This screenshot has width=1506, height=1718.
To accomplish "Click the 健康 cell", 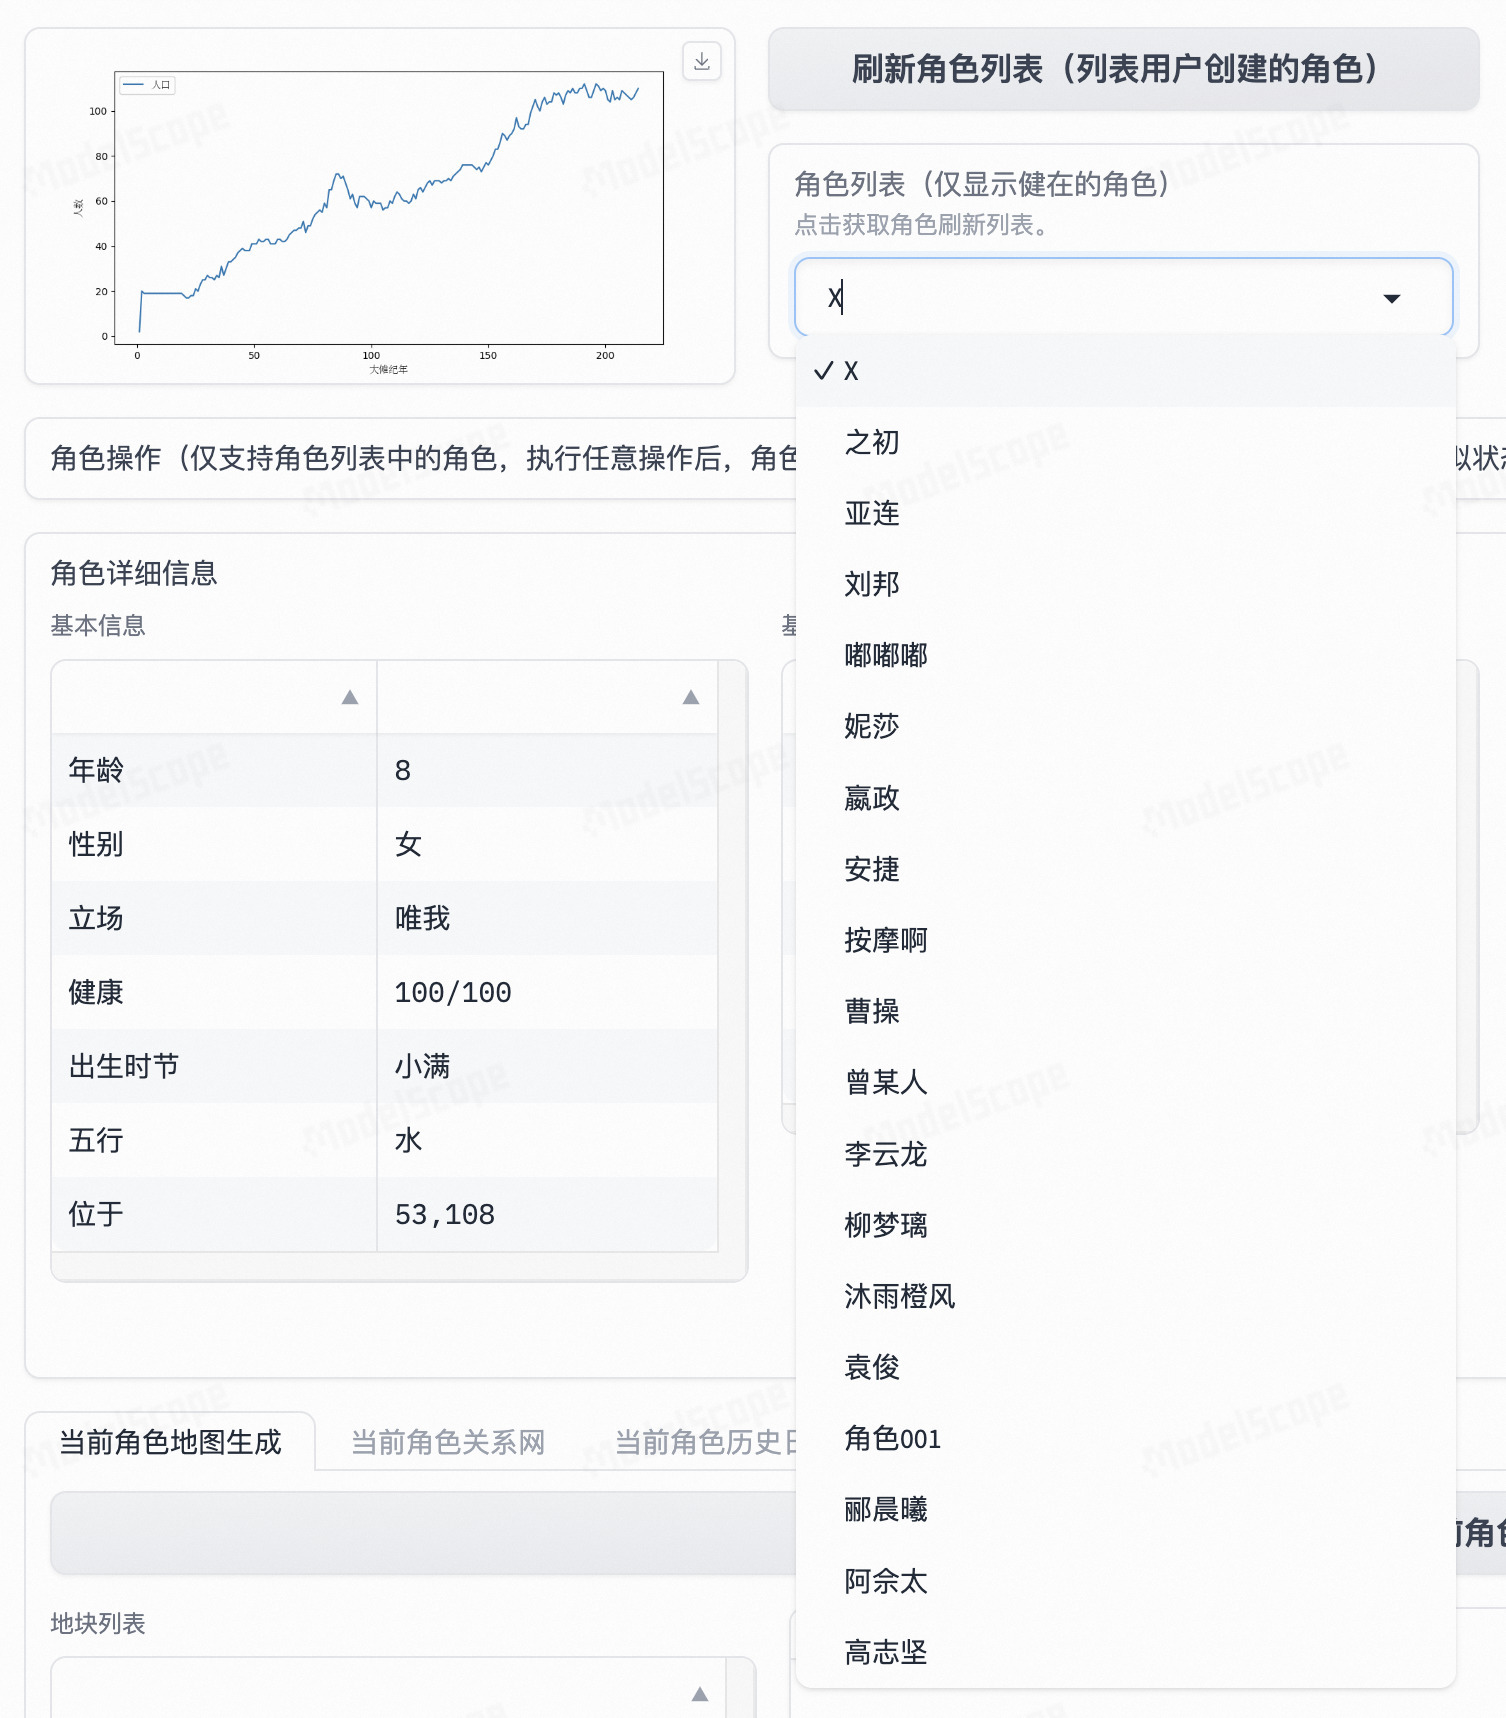I will 214,992.
